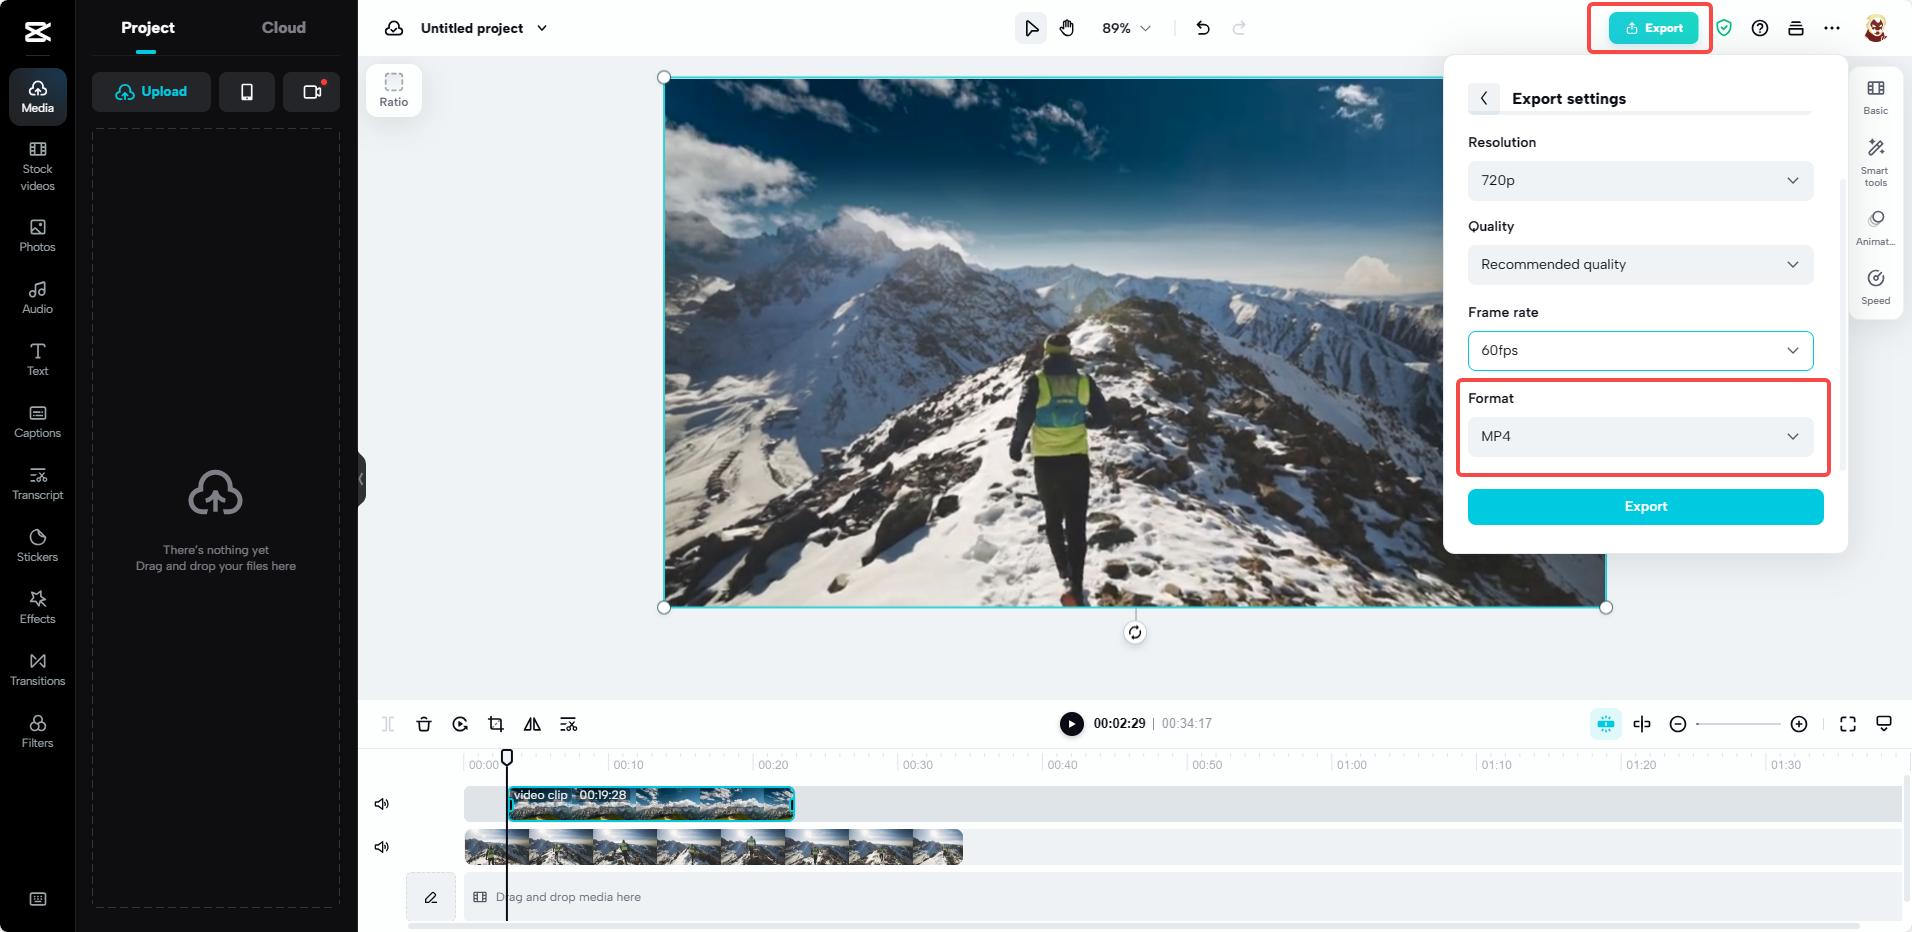Image resolution: width=1912 pixels, height=932 pixels.
Task: Zoom out the timeline
Action: (x=1678, y=724)
